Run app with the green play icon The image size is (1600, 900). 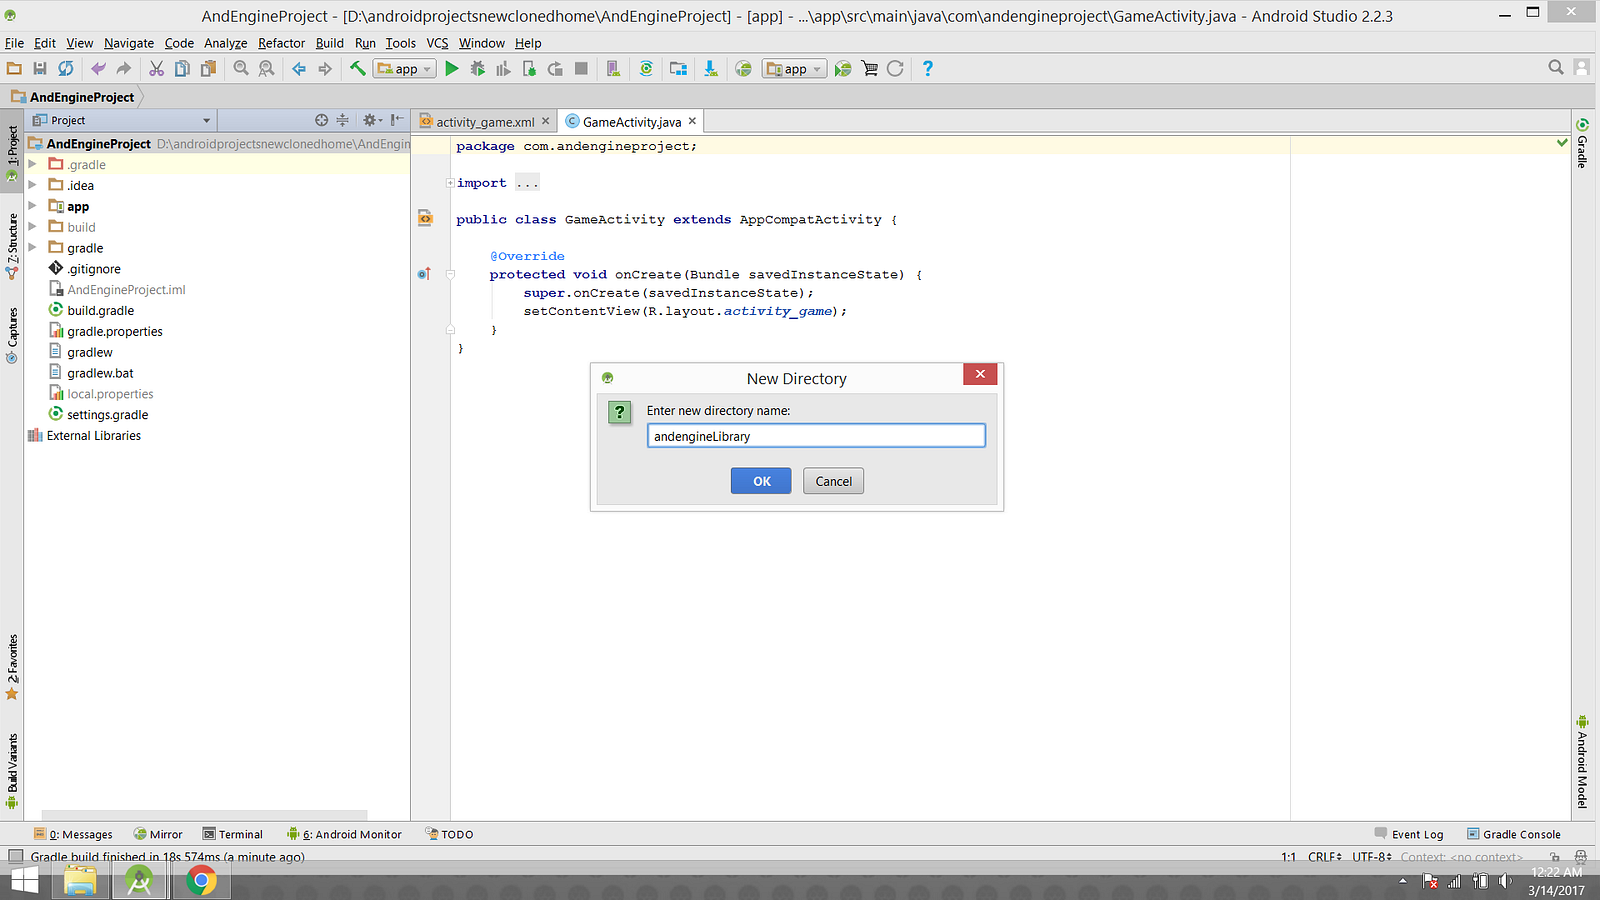452,69
